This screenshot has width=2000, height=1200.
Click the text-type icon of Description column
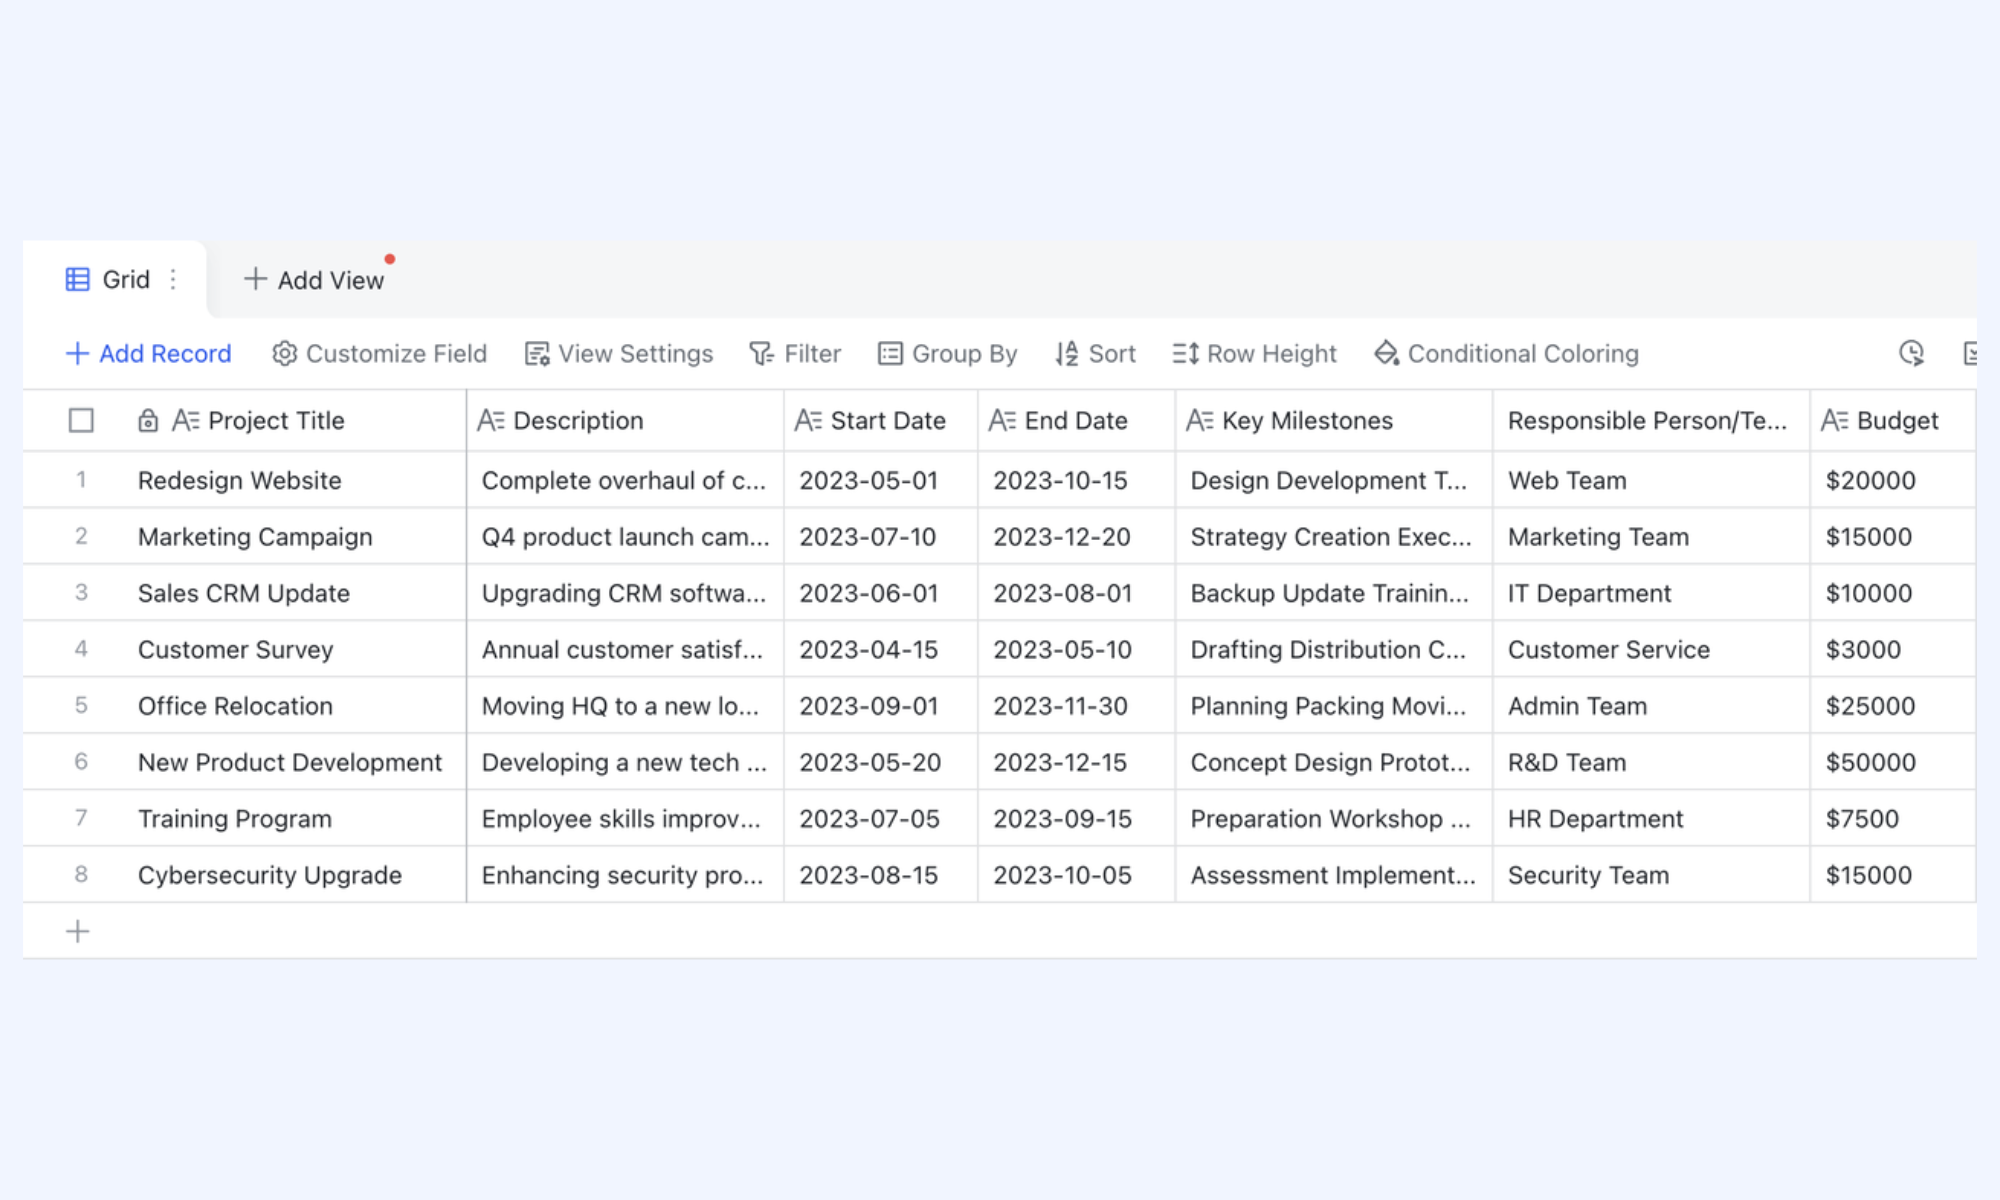point(491,420)
